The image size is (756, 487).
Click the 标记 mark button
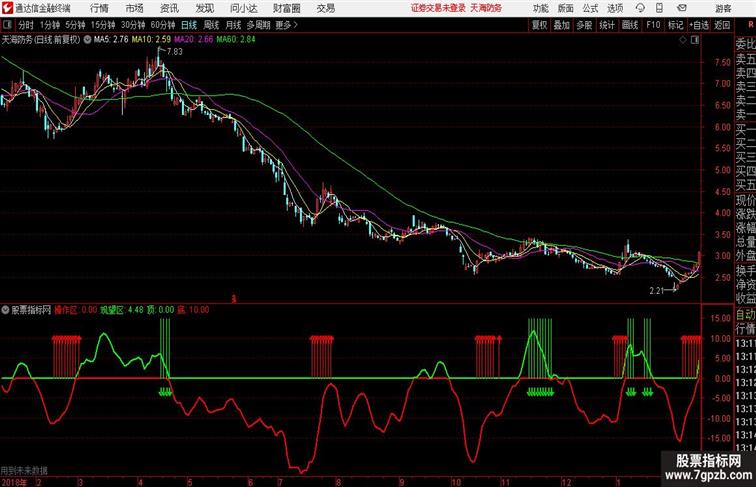675,25
